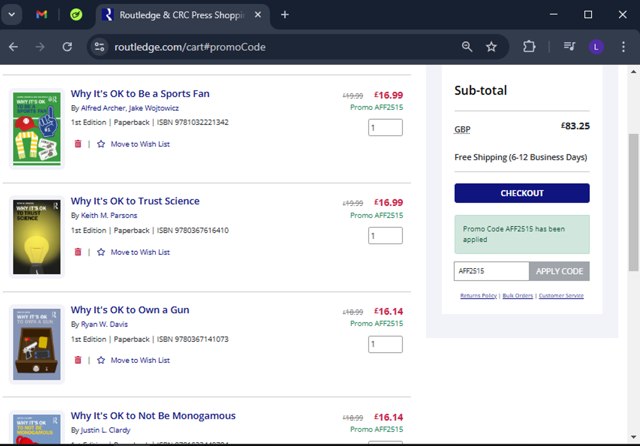Bookmark this page with the star icon
640x446 pixels.
[491, 47]
